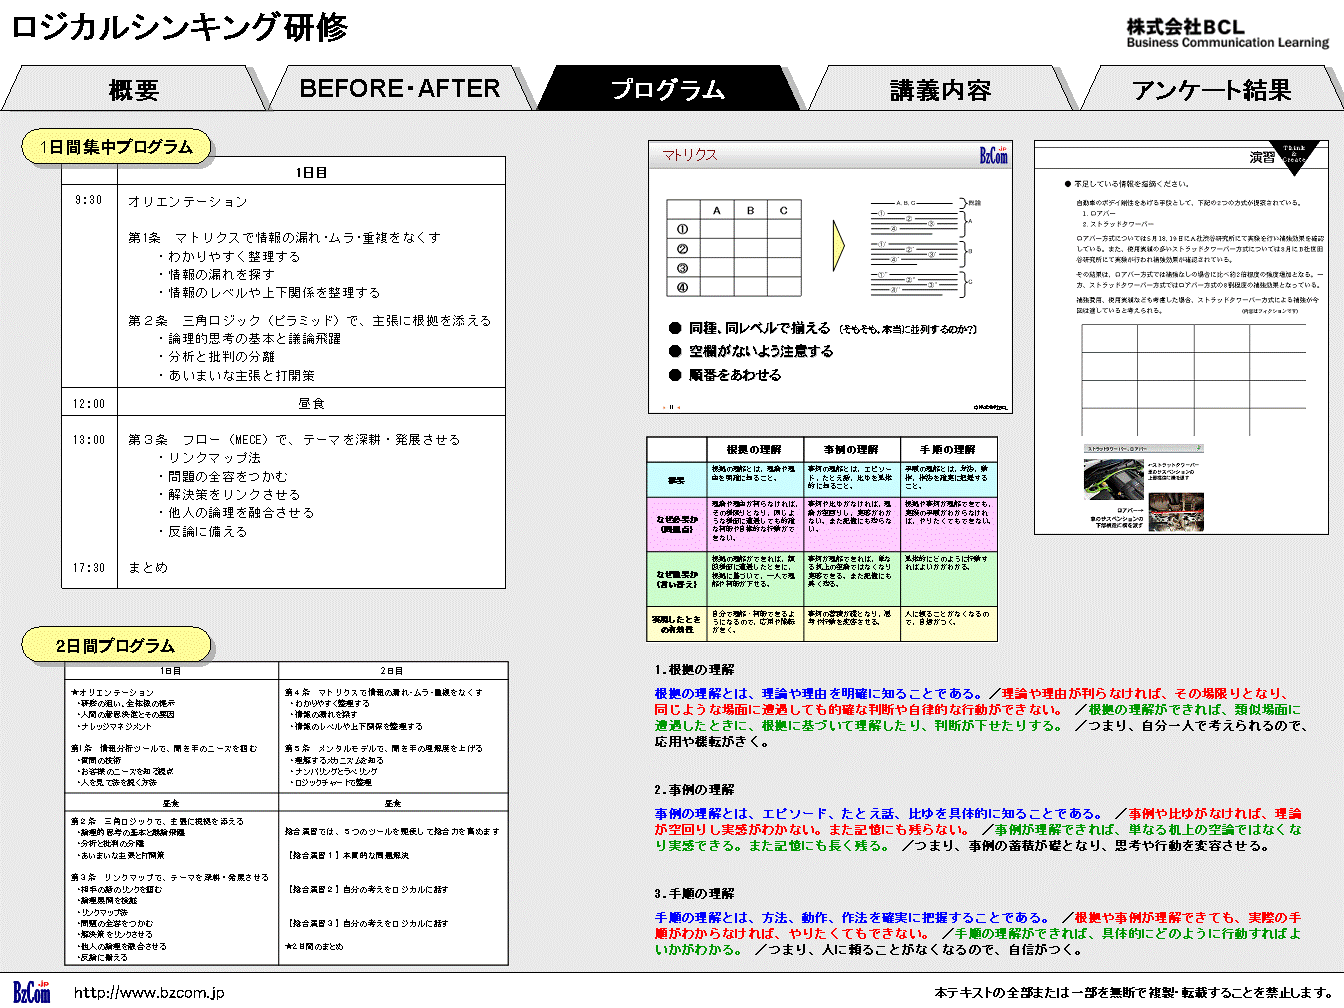This screenshot has width=1344, height=1008.
Task: Click the 3.手順の理解 section heading
Action: pos(695,894)
